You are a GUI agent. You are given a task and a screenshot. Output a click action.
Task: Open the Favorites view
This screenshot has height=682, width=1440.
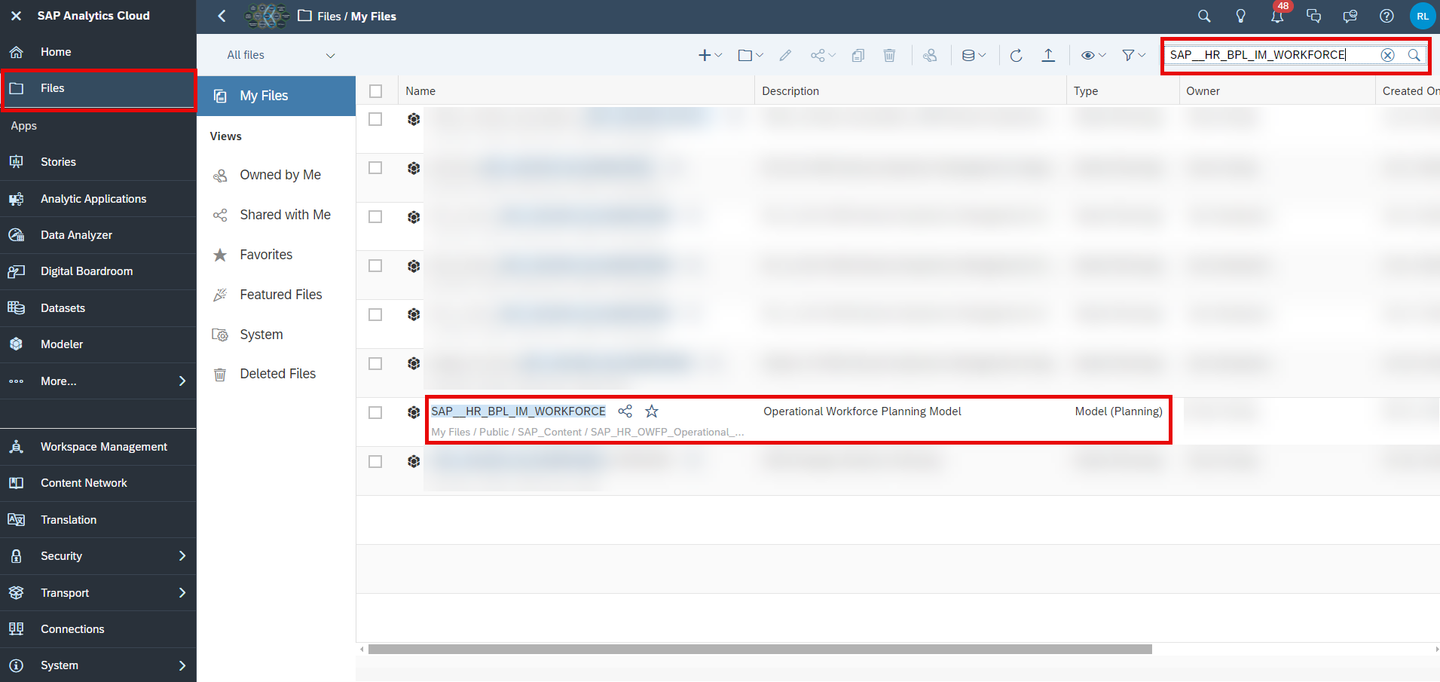click(277, 255)
